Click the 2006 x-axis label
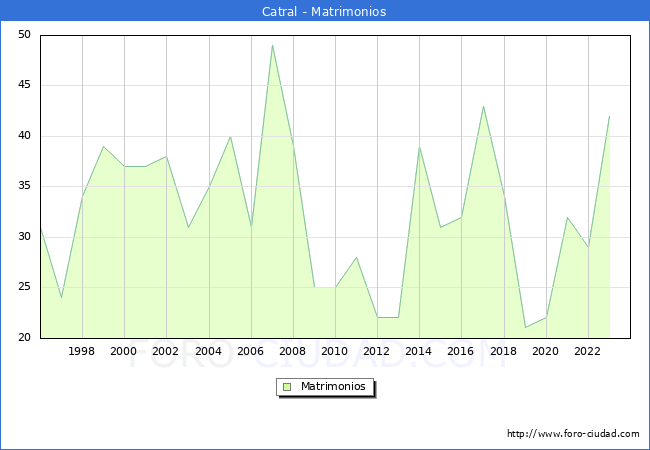 click(250, 351)
